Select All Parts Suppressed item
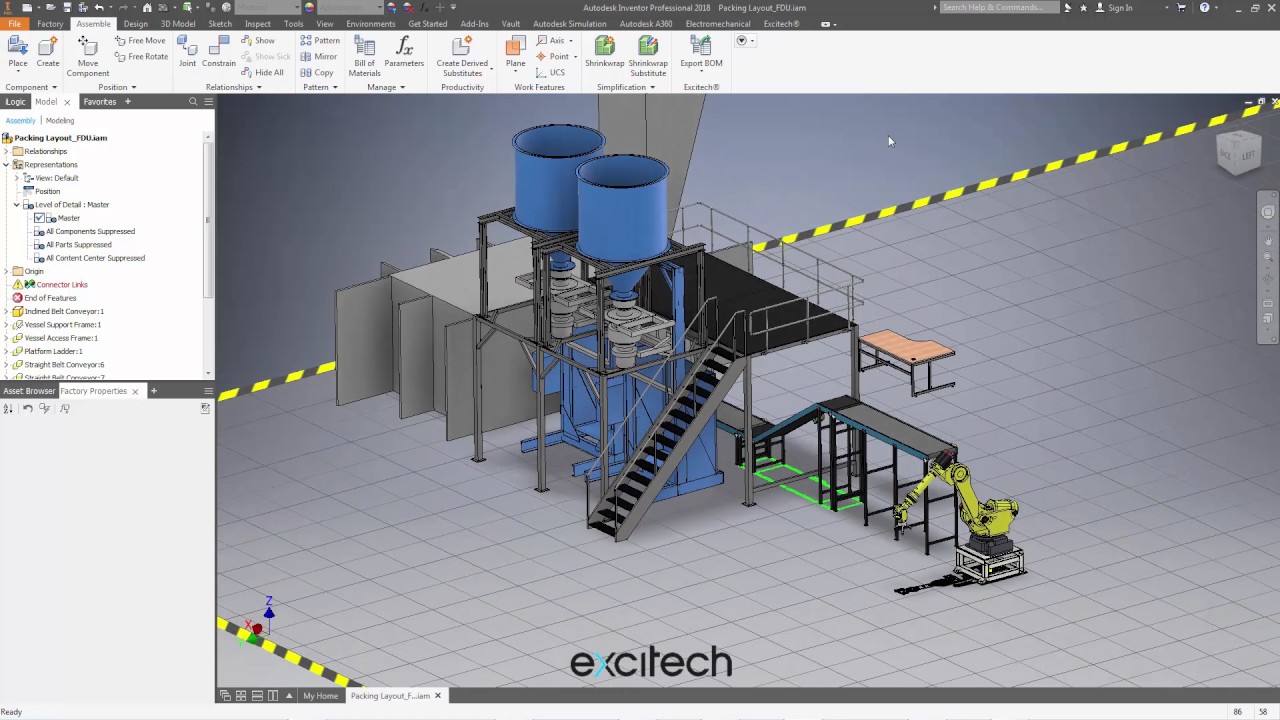This screenshot has width=1280, height=720. pyautogui.click(x=78, y=245)
